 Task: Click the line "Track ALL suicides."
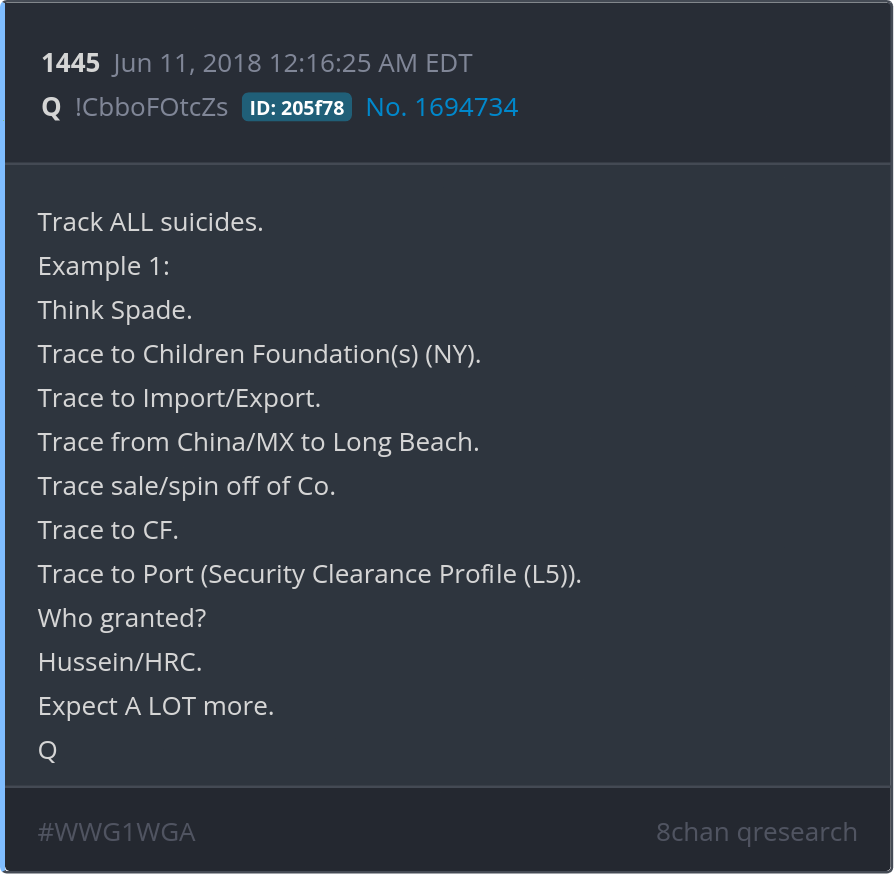tap(150, 222)
